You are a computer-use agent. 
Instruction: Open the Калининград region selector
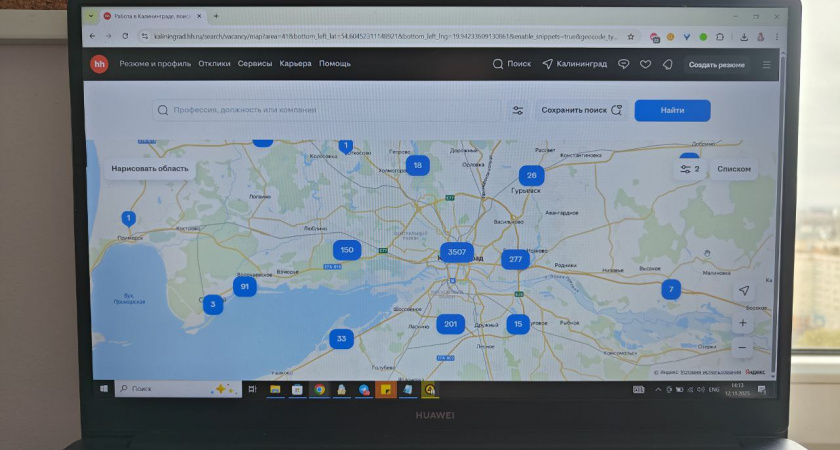click(574, 64)
